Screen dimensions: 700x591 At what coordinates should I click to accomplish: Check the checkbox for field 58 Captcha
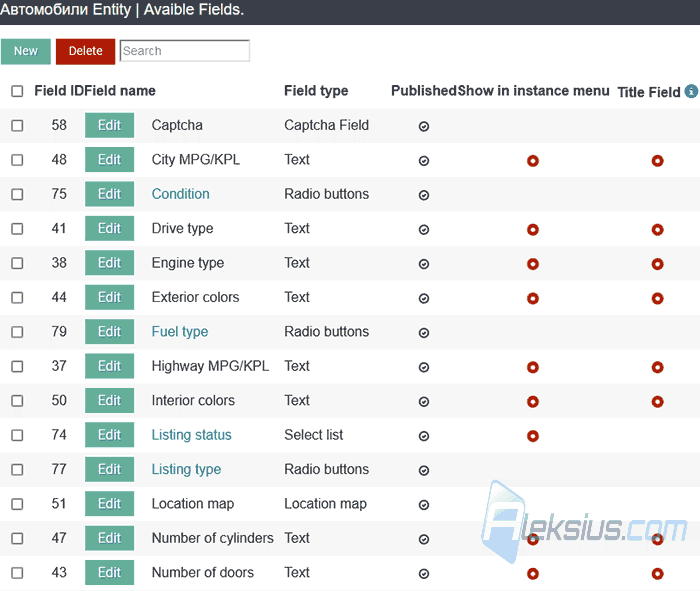pyautogui.click(x=17, y=125)
